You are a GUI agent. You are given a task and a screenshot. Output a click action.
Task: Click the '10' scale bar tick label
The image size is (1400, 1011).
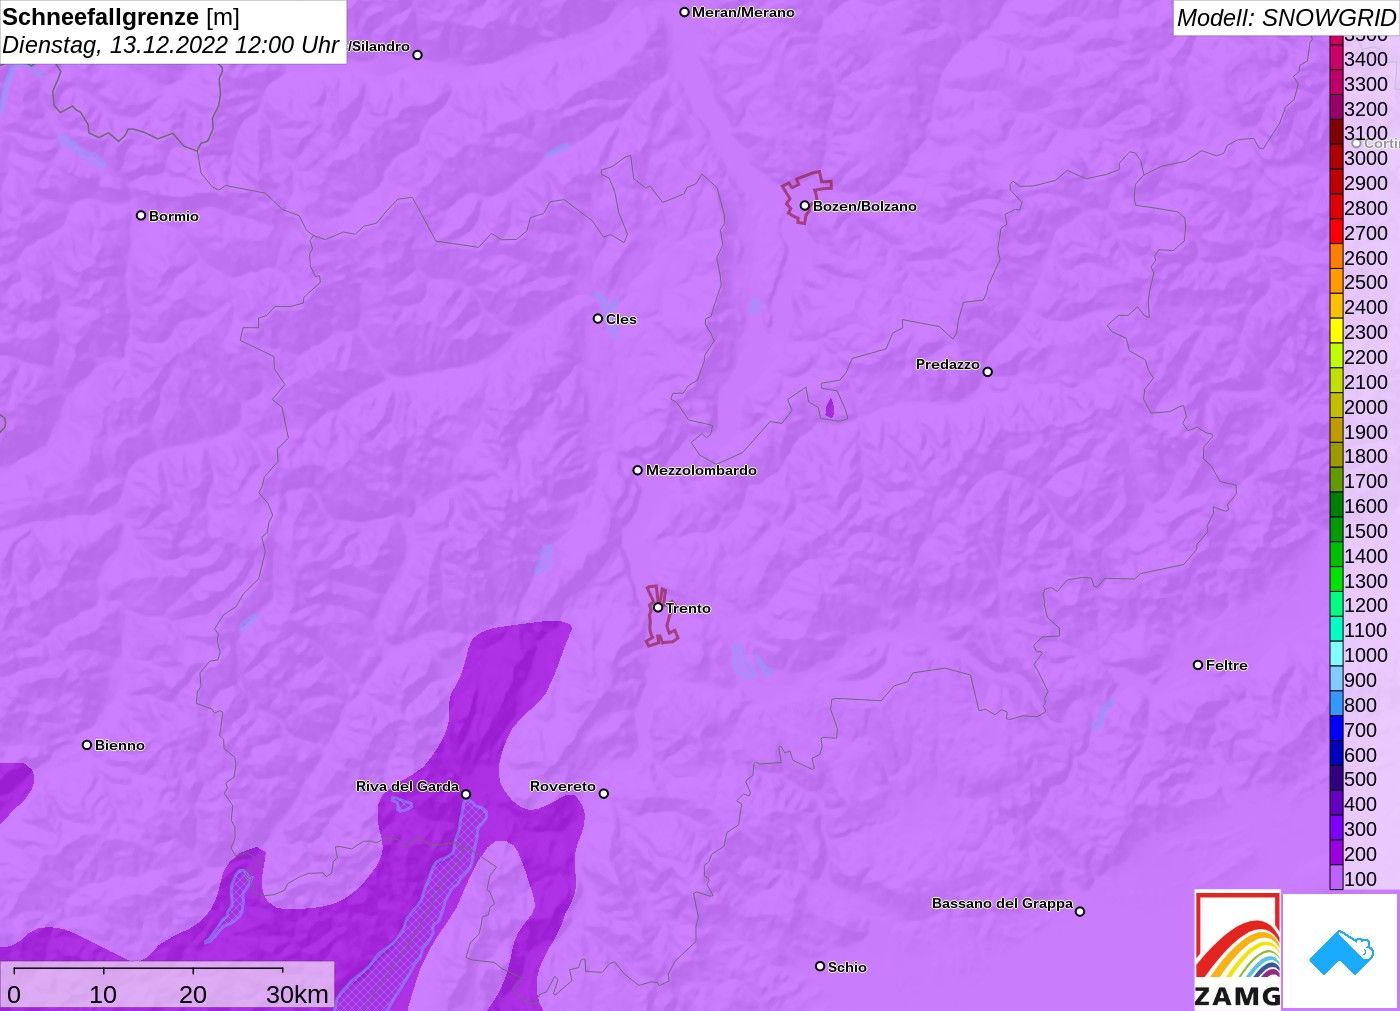103,994
